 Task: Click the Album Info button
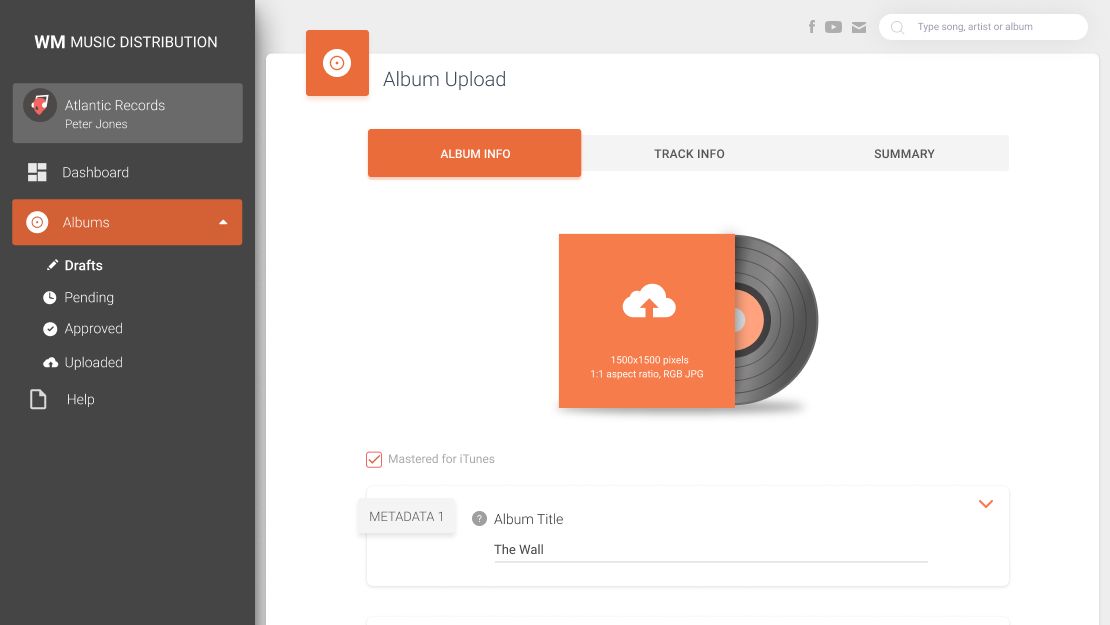(474, 153)
